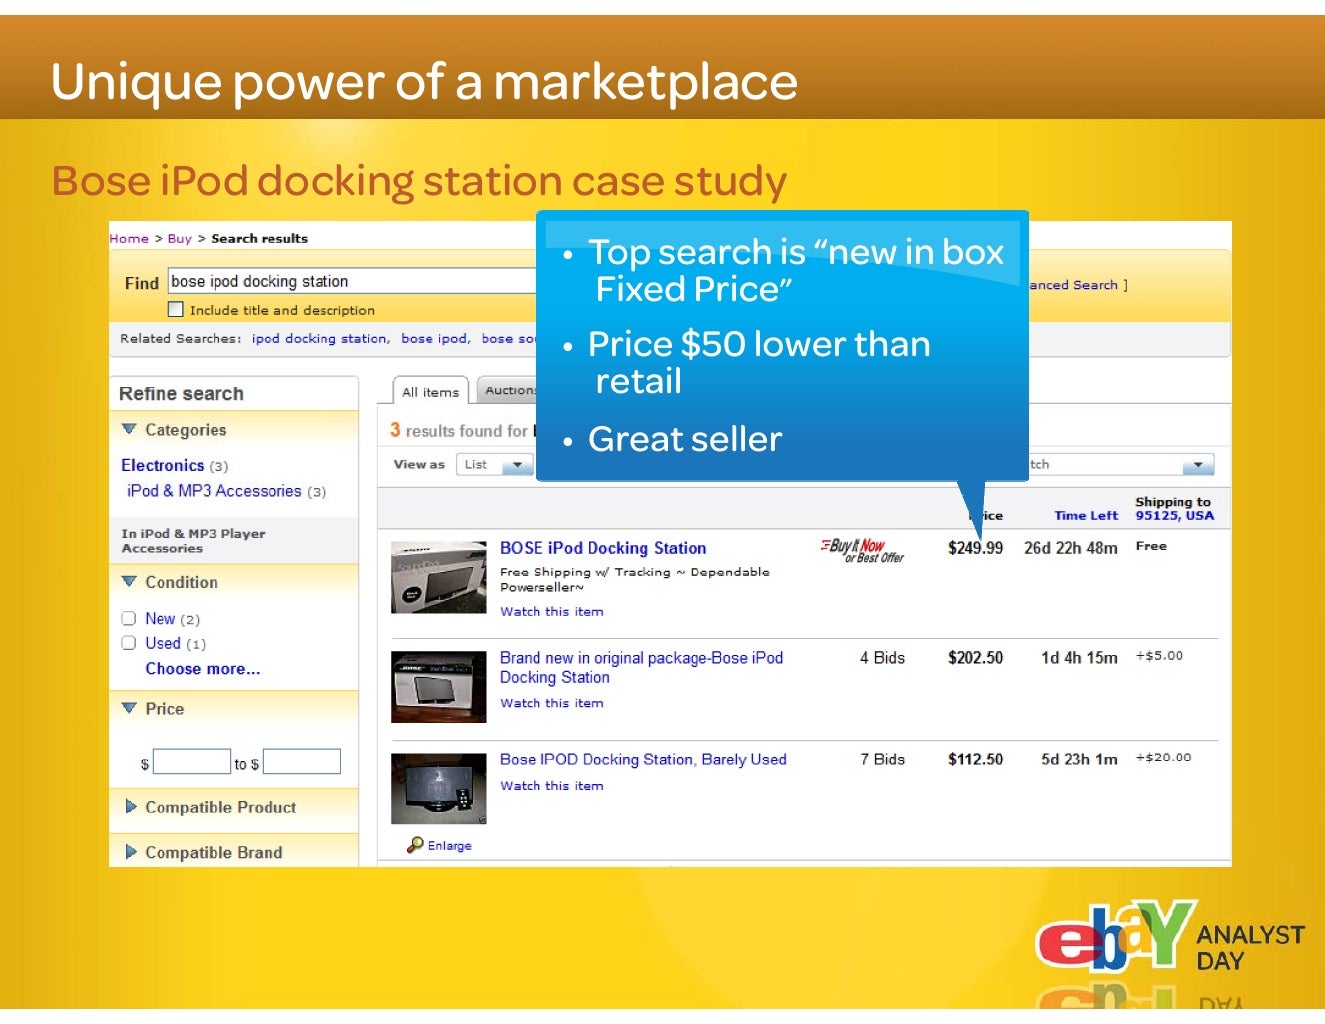Image resolution: width=1325 pixels, height=1024 pixels.
Task: Check Include title and description
Action: [x=176, y=309]
